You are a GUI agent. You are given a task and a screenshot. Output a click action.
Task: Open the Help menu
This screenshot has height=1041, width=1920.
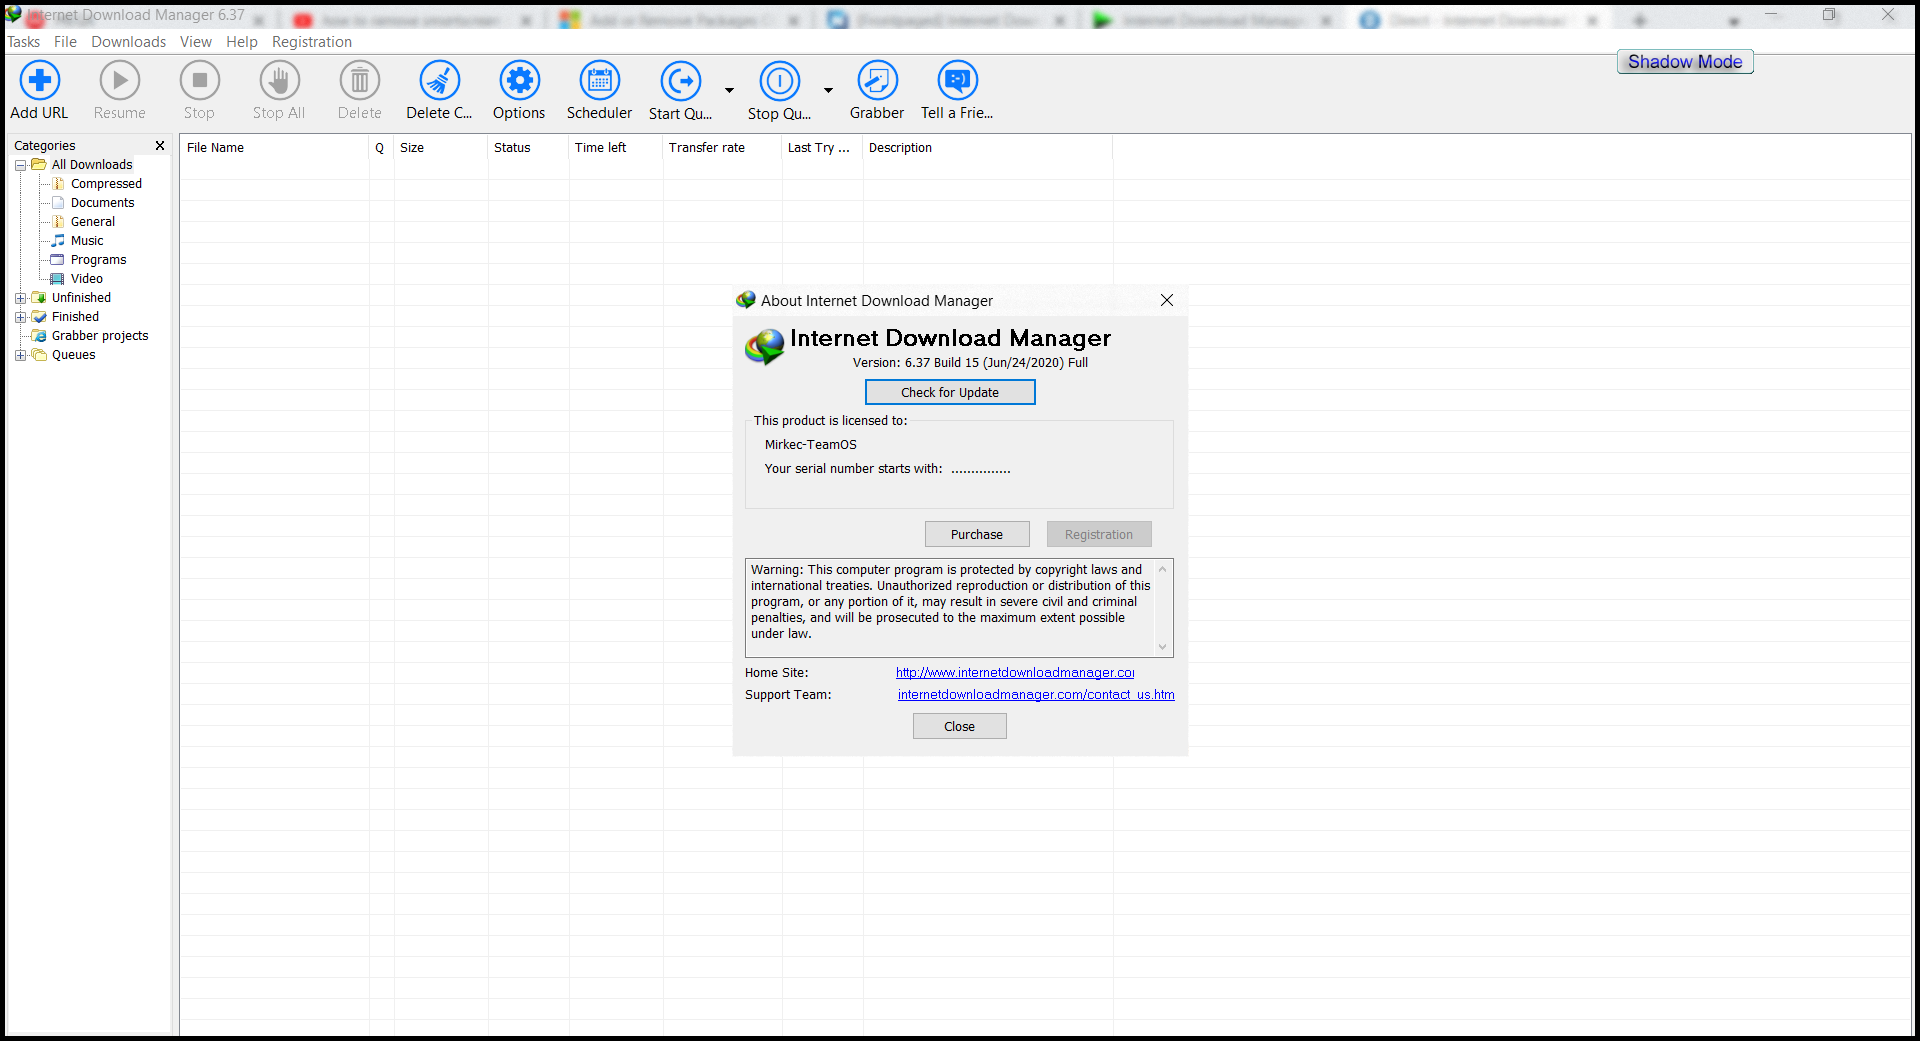coord(242,42)
